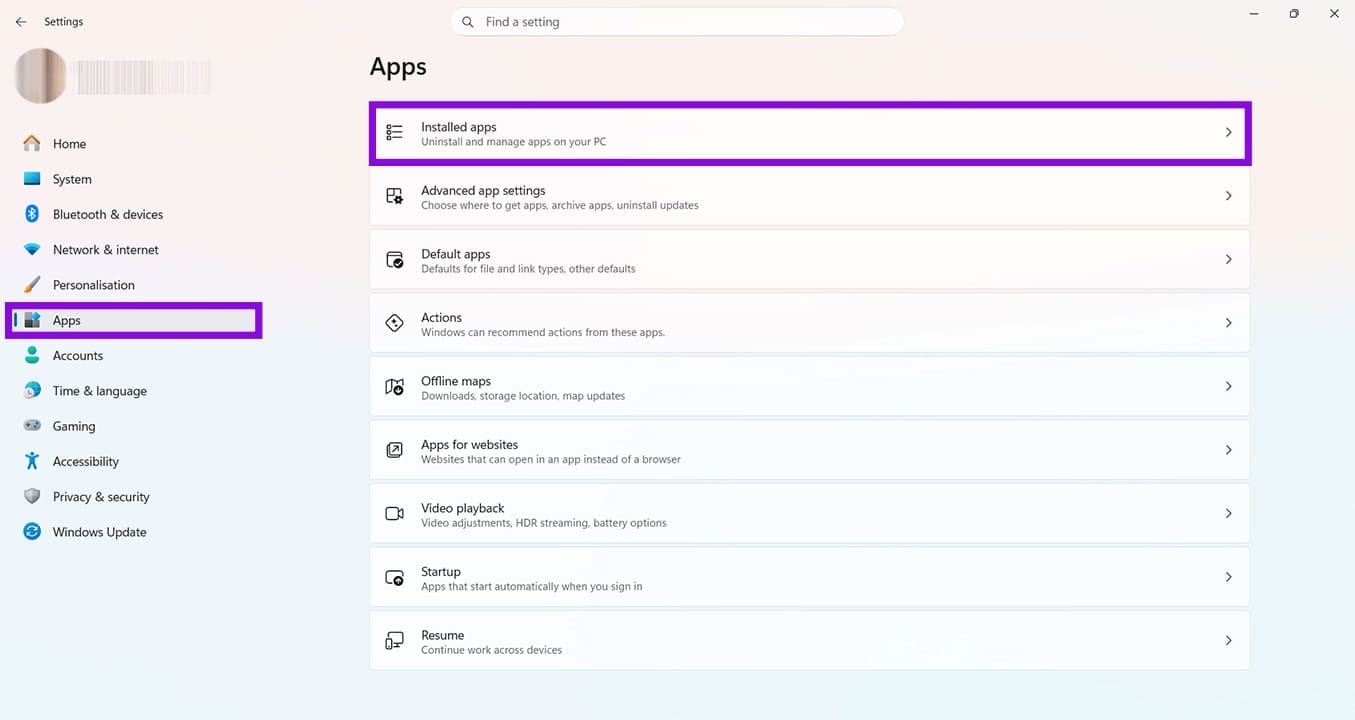Click the Time & language globe icon

click(32, 390)
